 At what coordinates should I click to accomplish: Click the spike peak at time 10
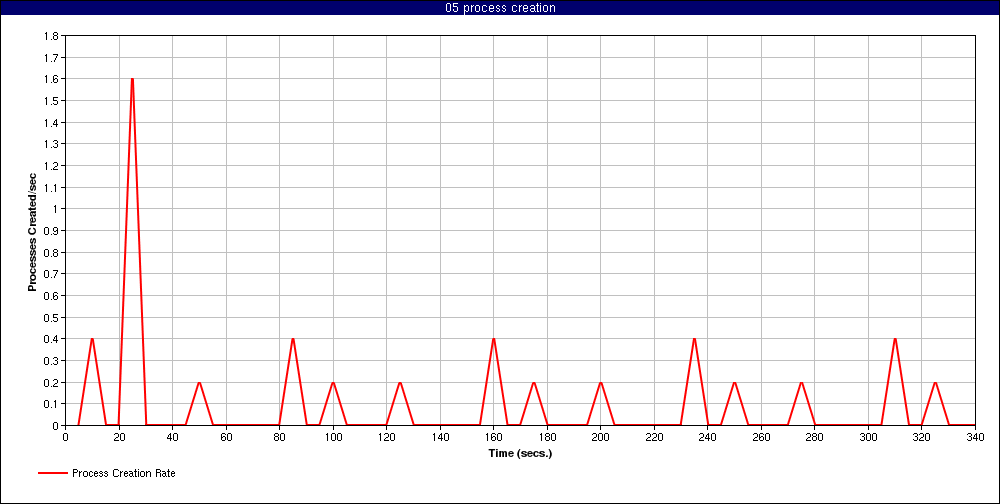(92, 339)
